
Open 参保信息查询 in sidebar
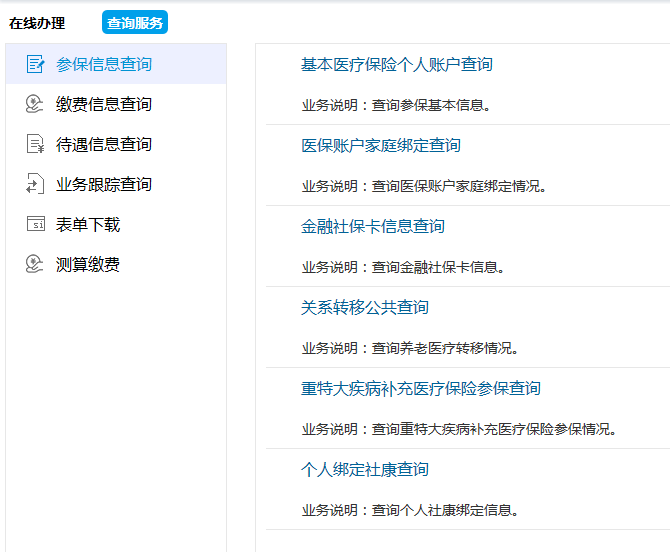pyautogui.click(x=116, y=64)
